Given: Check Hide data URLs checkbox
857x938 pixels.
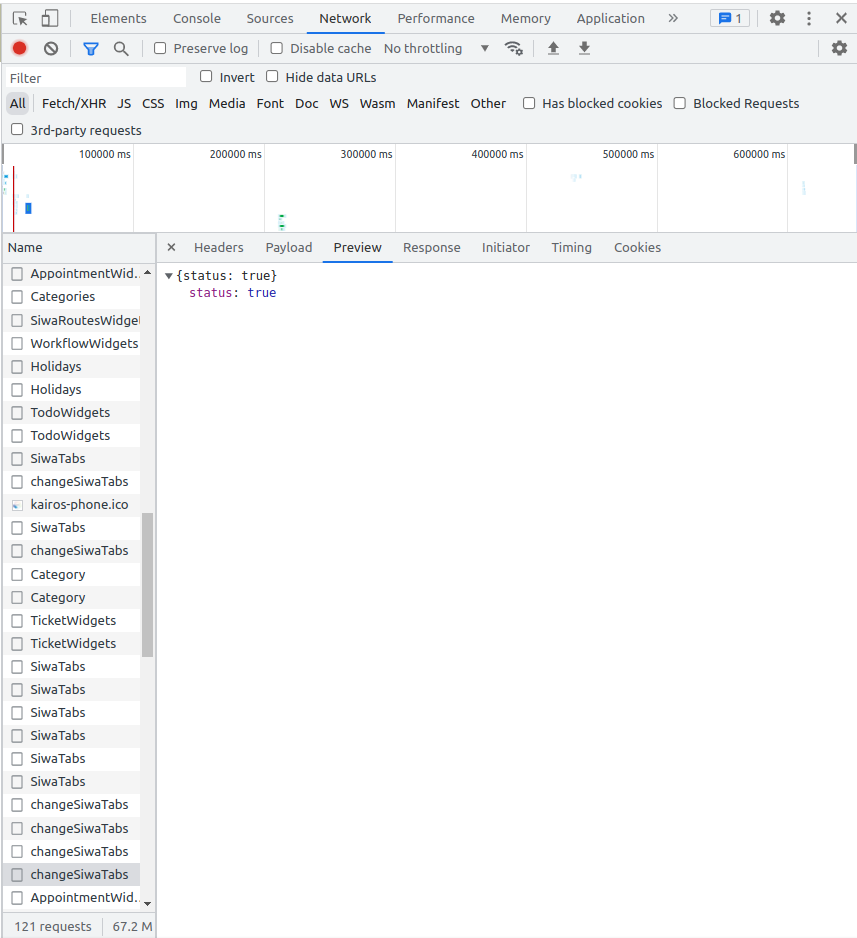Looking at the screenshot, I should 272,76.
